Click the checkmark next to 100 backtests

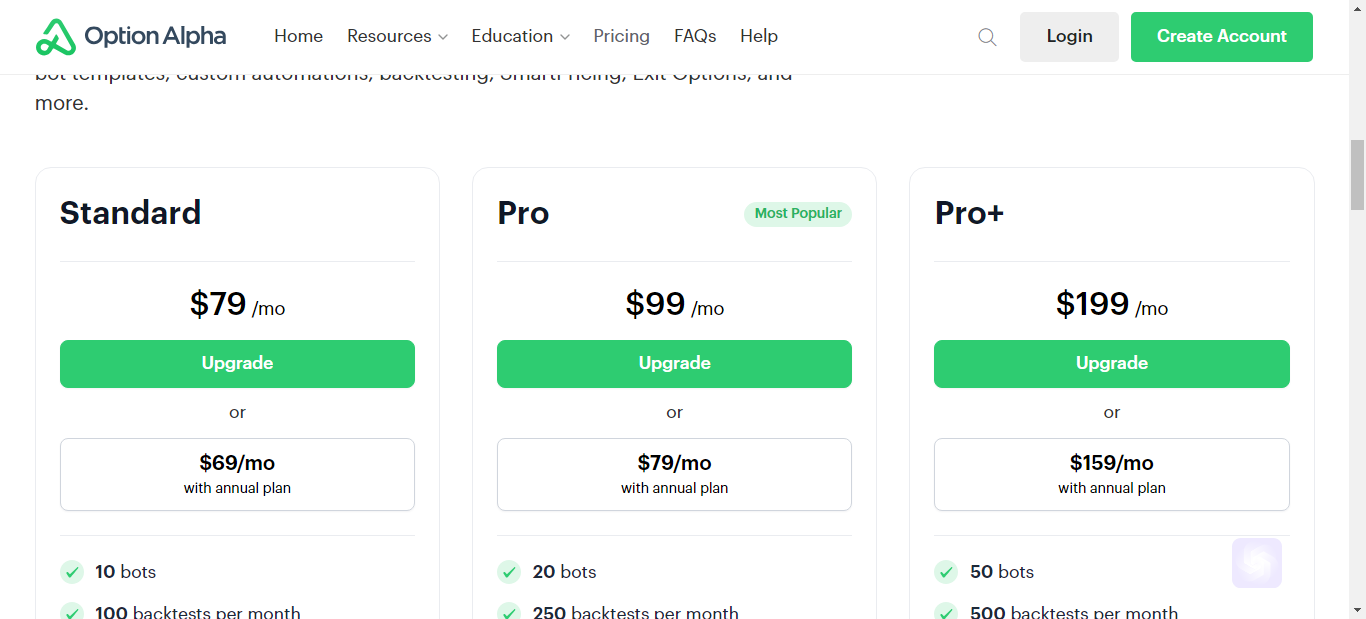tap(72, 611)
